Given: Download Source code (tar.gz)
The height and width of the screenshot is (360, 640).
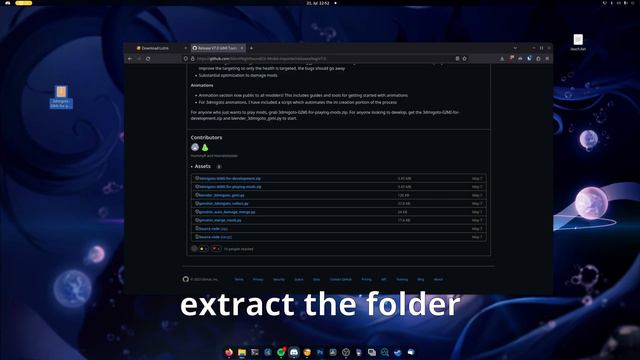Looking at the screenshot, I should point(215,237).
